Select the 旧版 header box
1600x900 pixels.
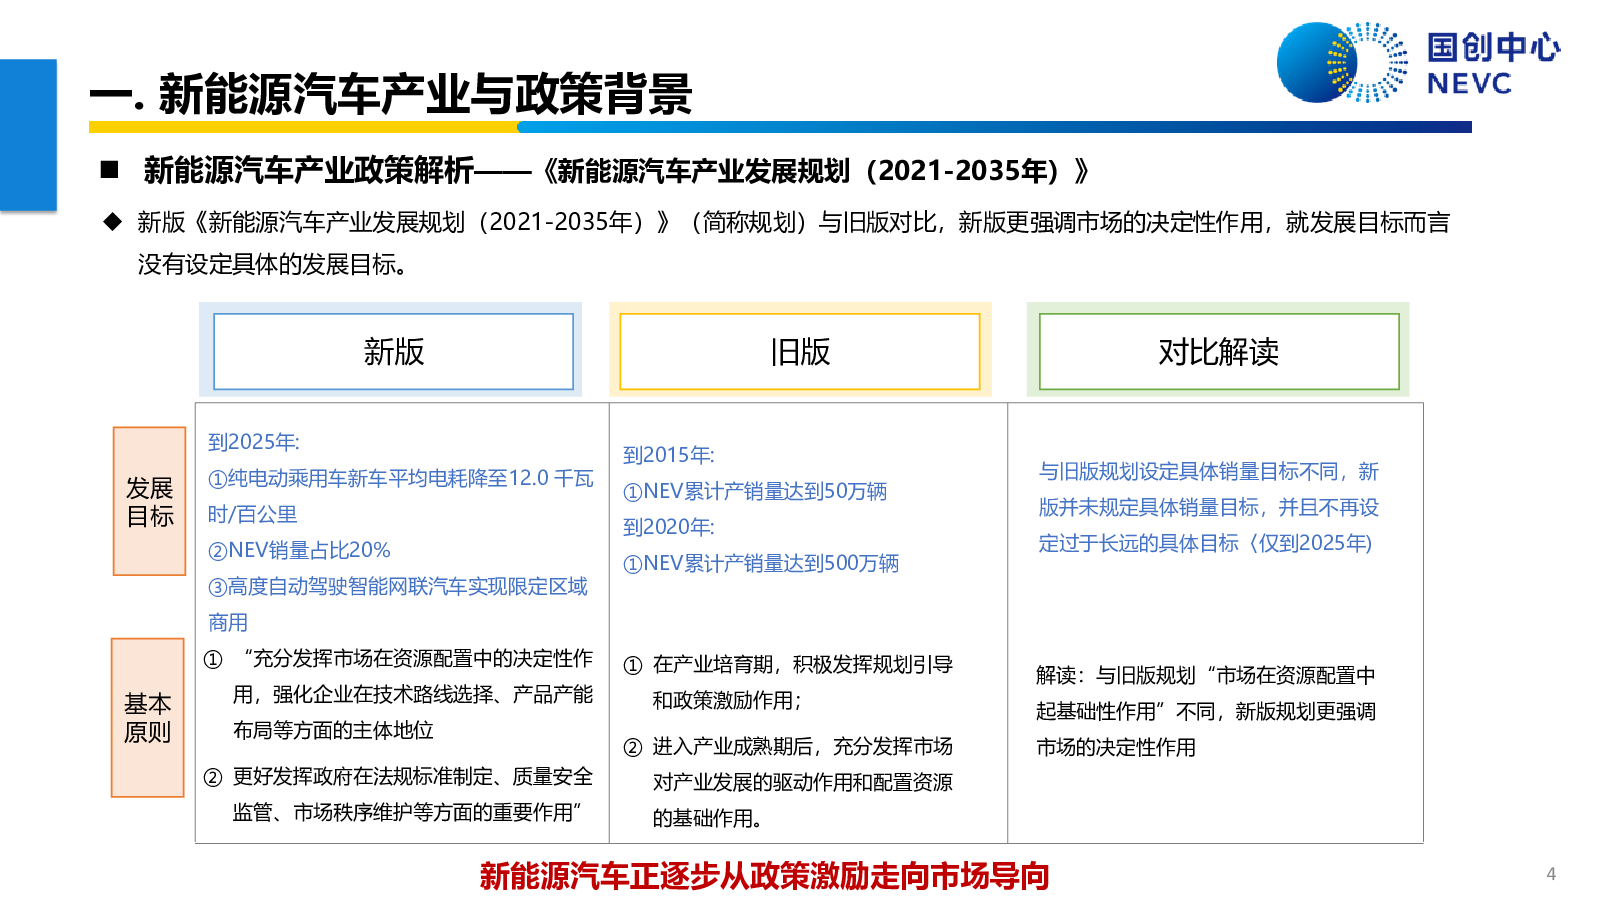799,351
